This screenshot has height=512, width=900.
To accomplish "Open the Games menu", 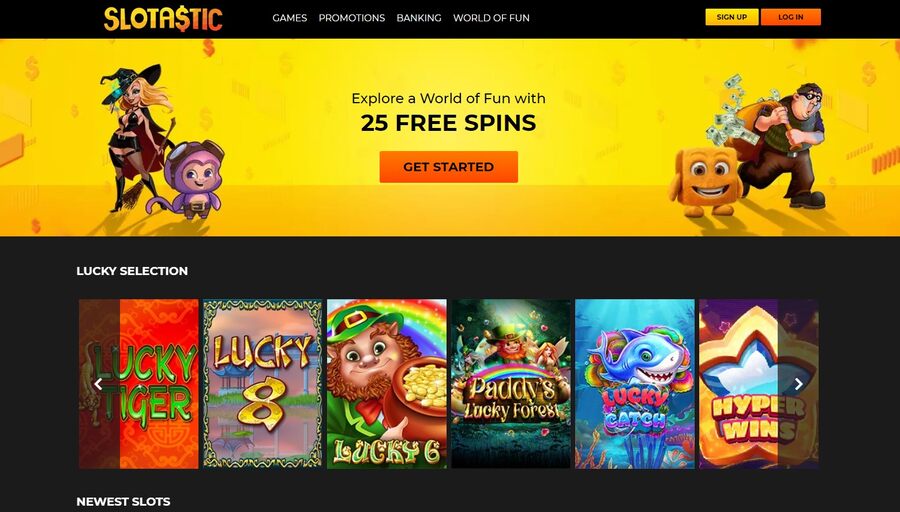I will point(290,18).
